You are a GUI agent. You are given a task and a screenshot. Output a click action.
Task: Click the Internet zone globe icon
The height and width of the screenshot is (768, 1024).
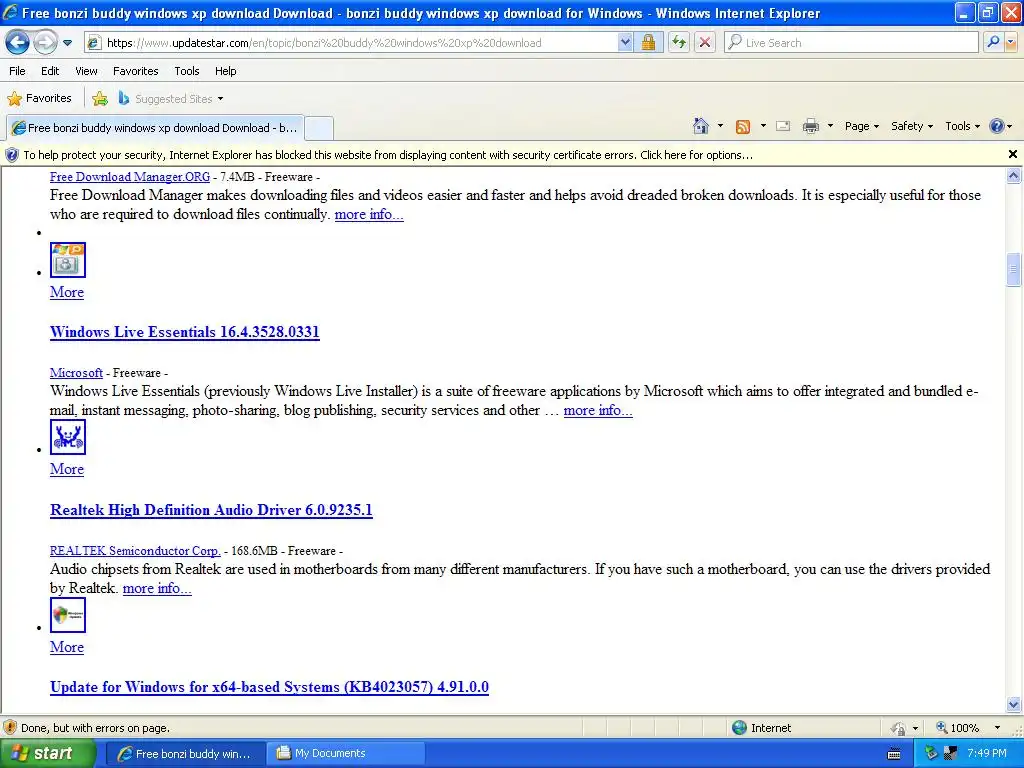[739, 728]
